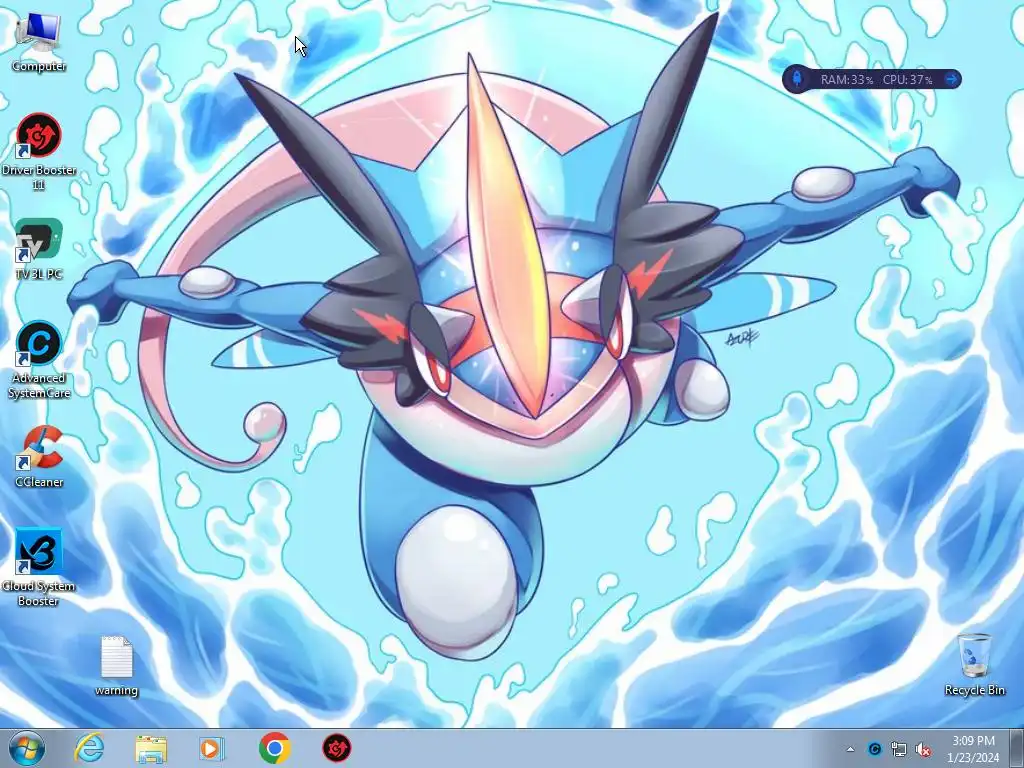This screenshot has width=1024, height=768.
Task: Launch Windows Media Player from taskbar
Action: (x=212, y=748)
